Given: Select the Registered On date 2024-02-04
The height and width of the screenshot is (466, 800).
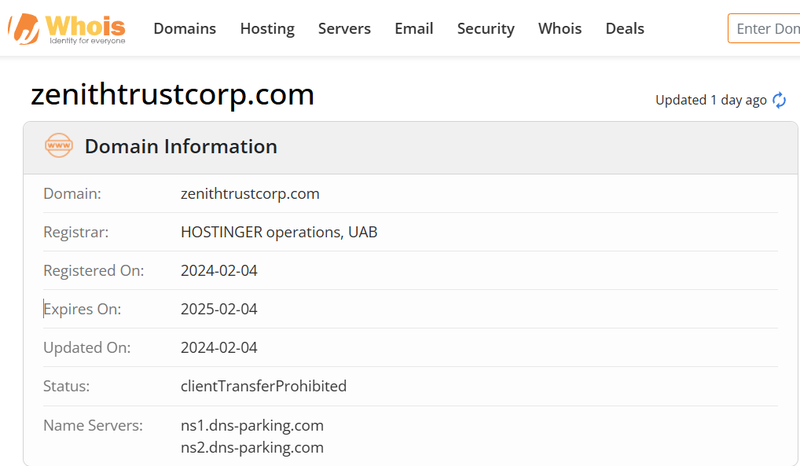Looking at the screenshot, I should tap(219, 271).
